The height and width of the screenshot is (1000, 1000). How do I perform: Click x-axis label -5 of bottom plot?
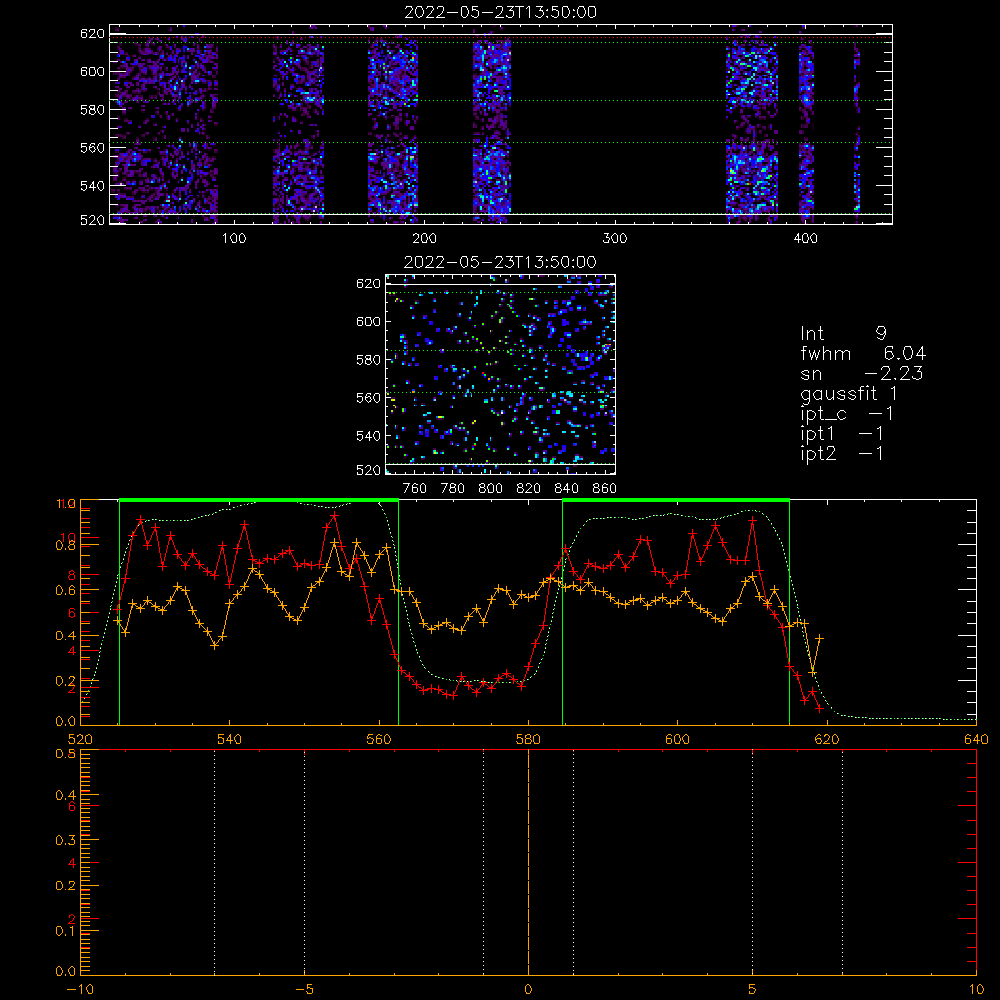point(304,990)
